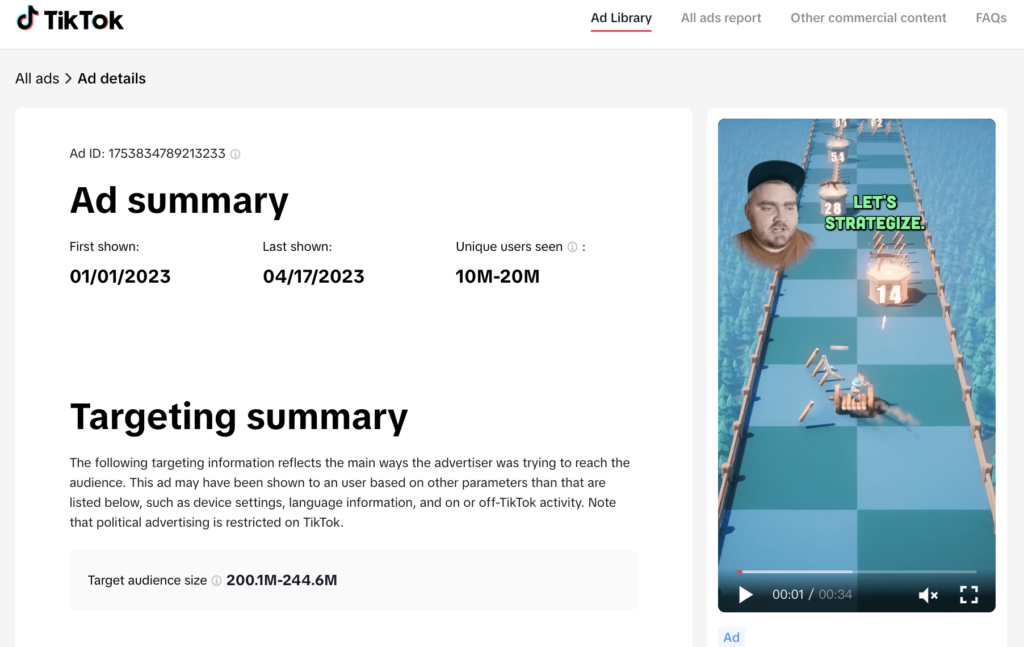Screen dimensions: 1024x647
Task: Click the Ad label below the video
Action: [731, 637]
